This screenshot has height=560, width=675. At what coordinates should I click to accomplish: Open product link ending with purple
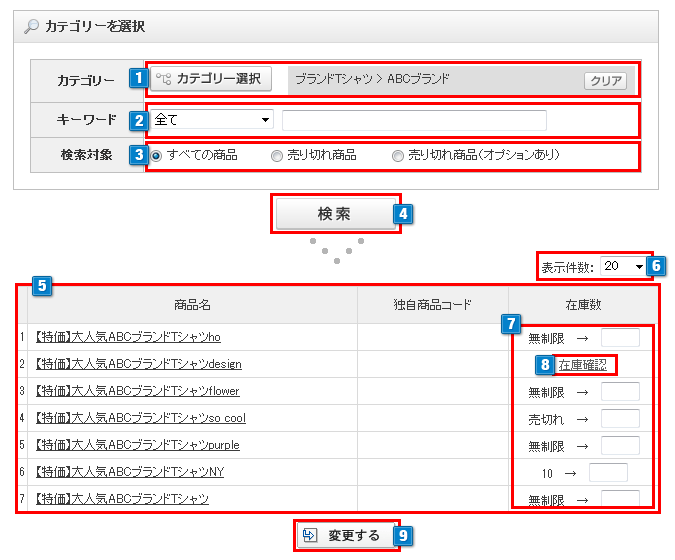[137, 445]
